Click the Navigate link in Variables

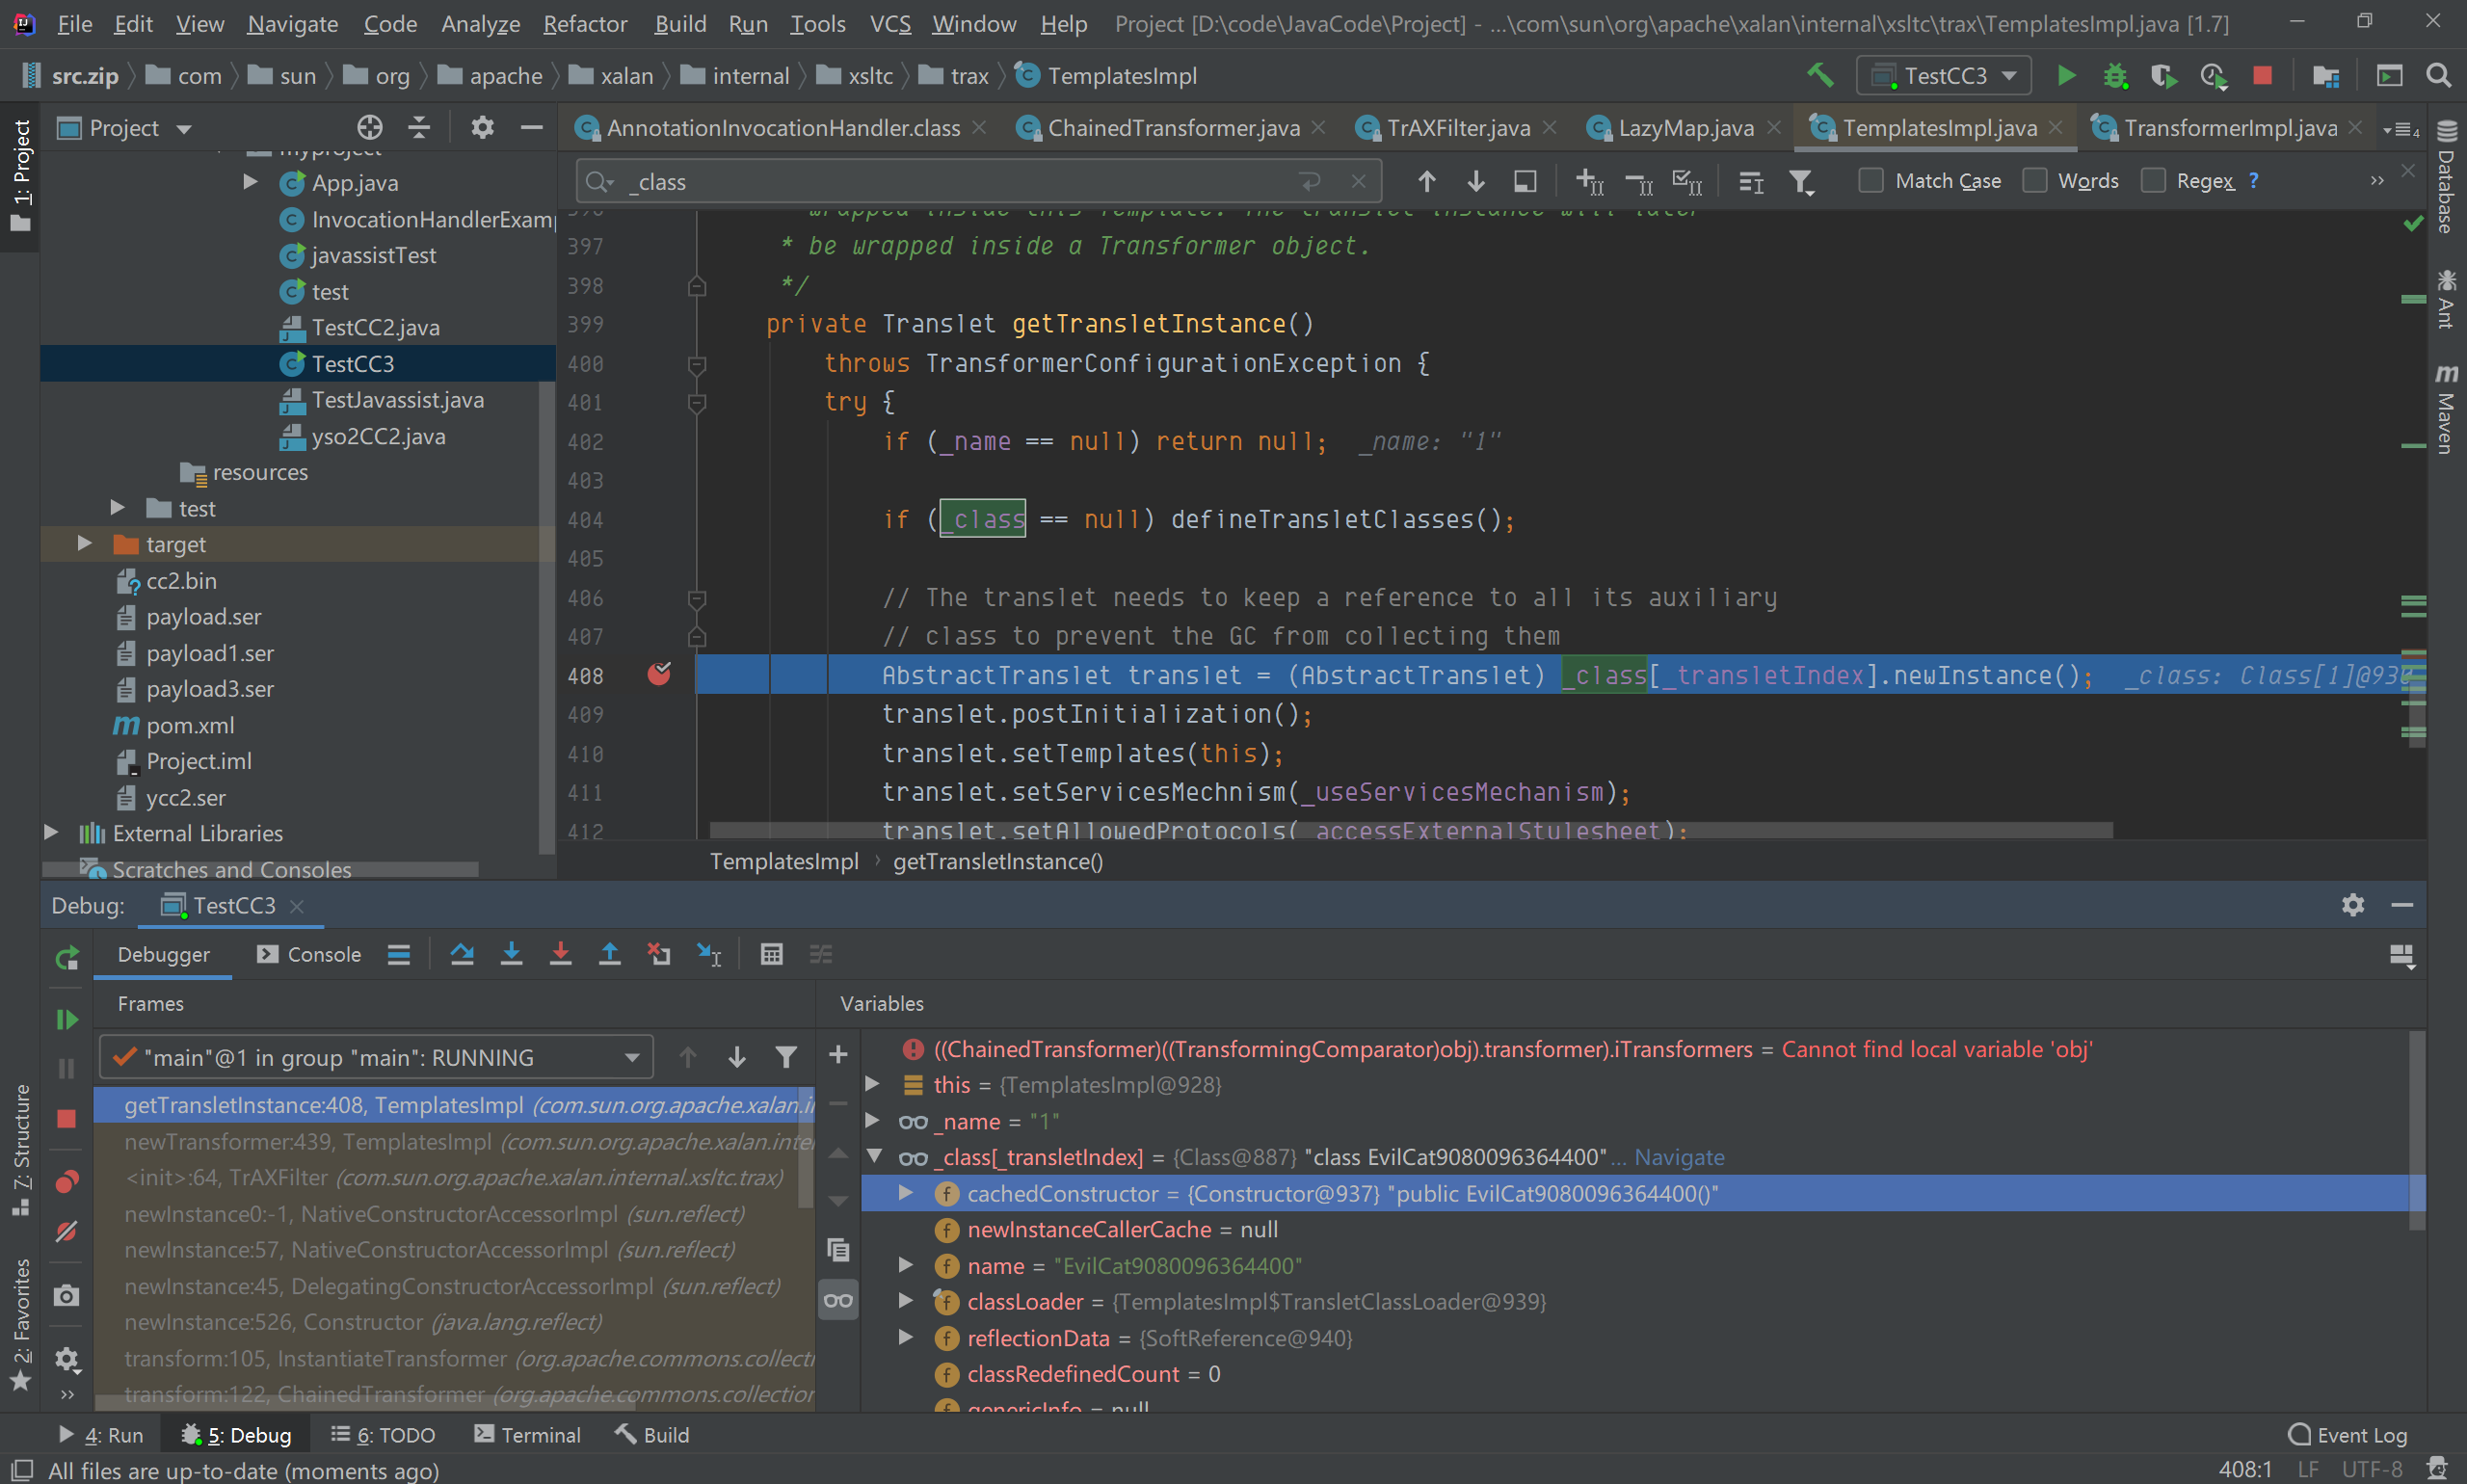tap(1679, 1157)
